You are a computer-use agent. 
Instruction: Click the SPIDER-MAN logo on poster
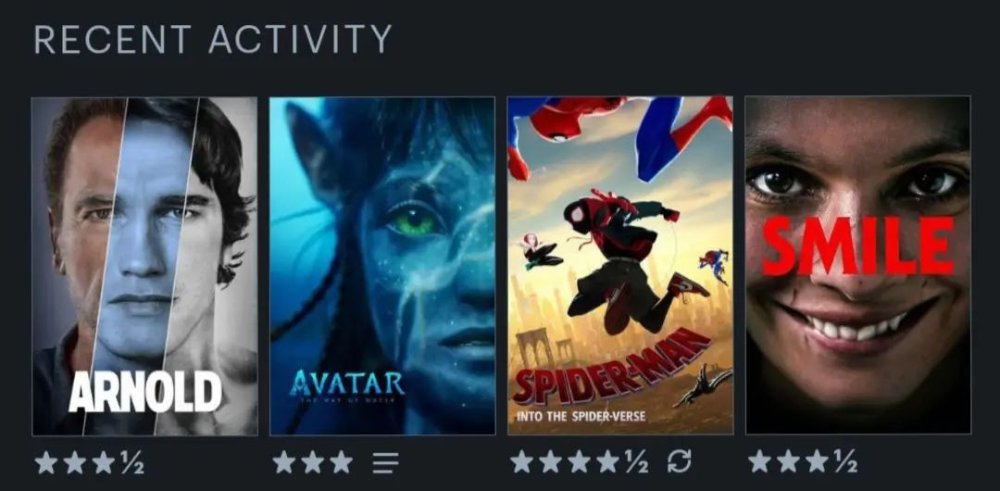[612, 368]
